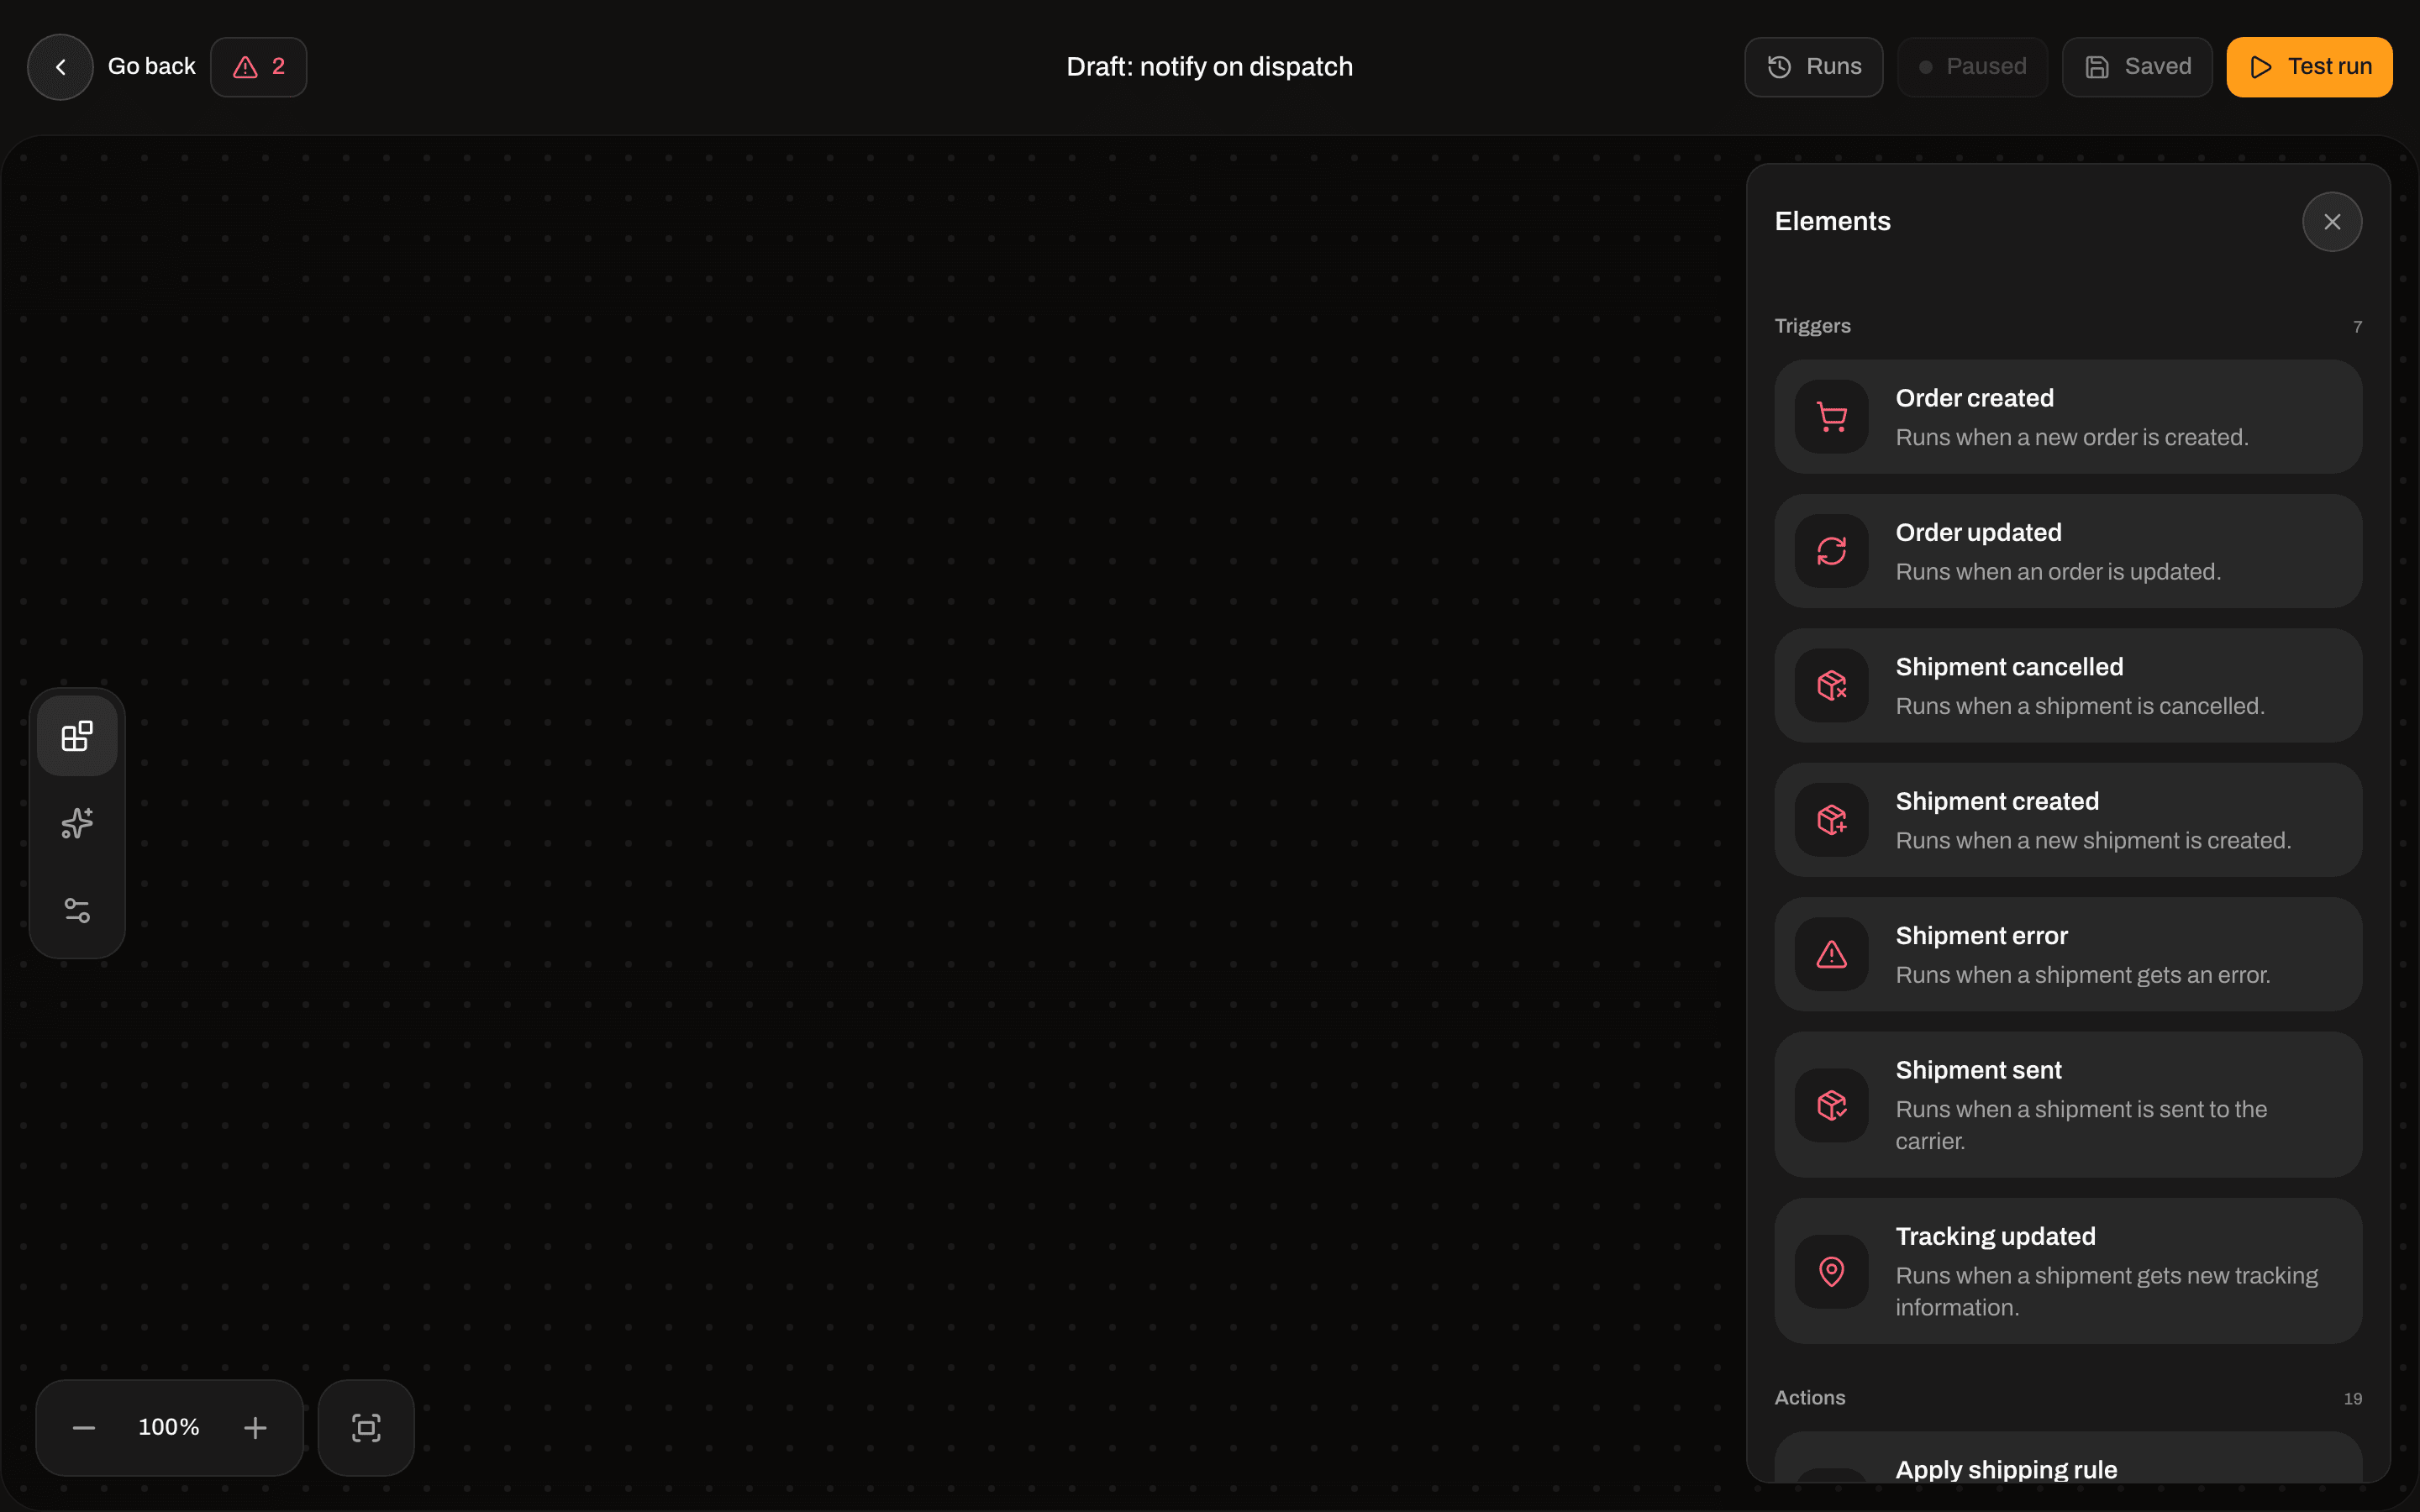Select the Shipment created trigger title
This screenshot has width=2420, height=1512.
coord(1997,801)
